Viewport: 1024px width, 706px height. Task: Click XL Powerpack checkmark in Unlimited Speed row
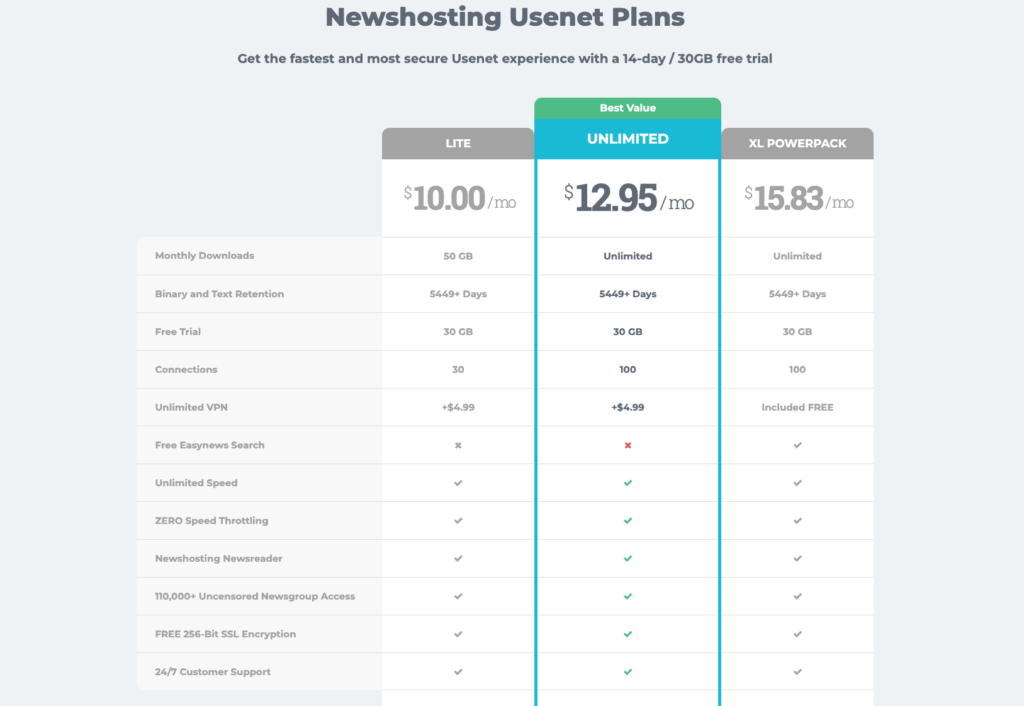797,483
